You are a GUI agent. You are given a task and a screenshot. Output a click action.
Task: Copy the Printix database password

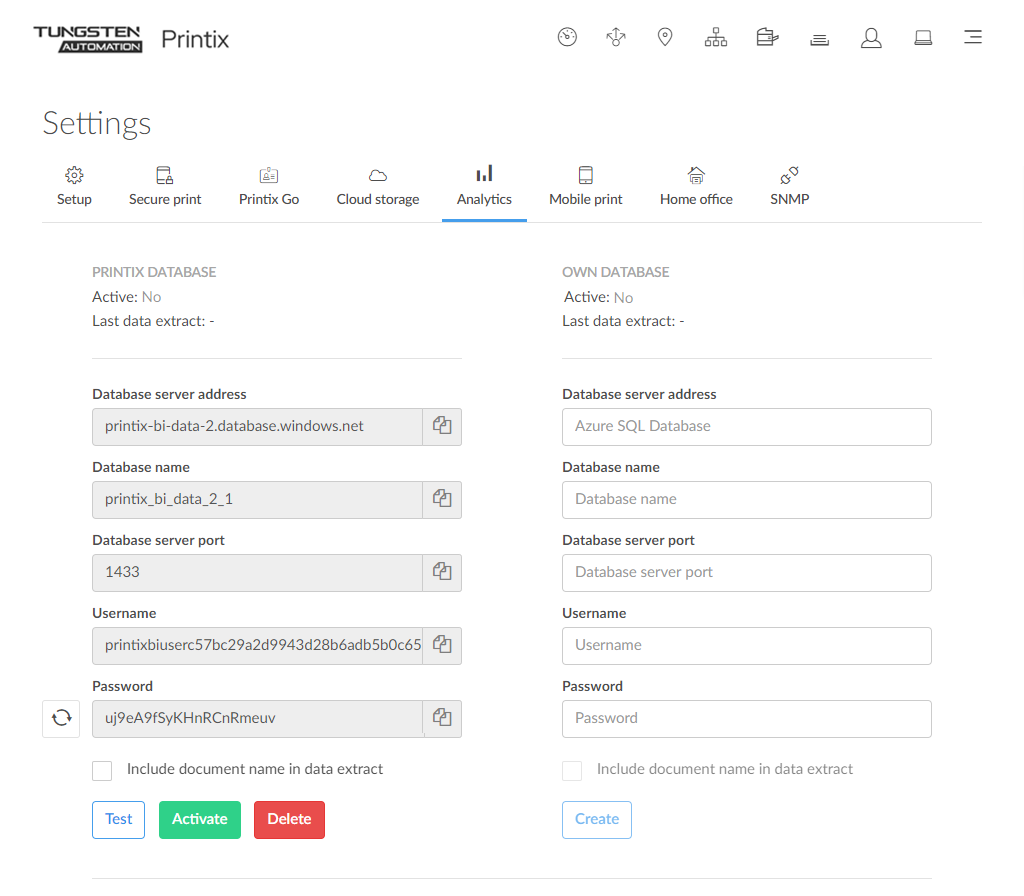[442, 718]
